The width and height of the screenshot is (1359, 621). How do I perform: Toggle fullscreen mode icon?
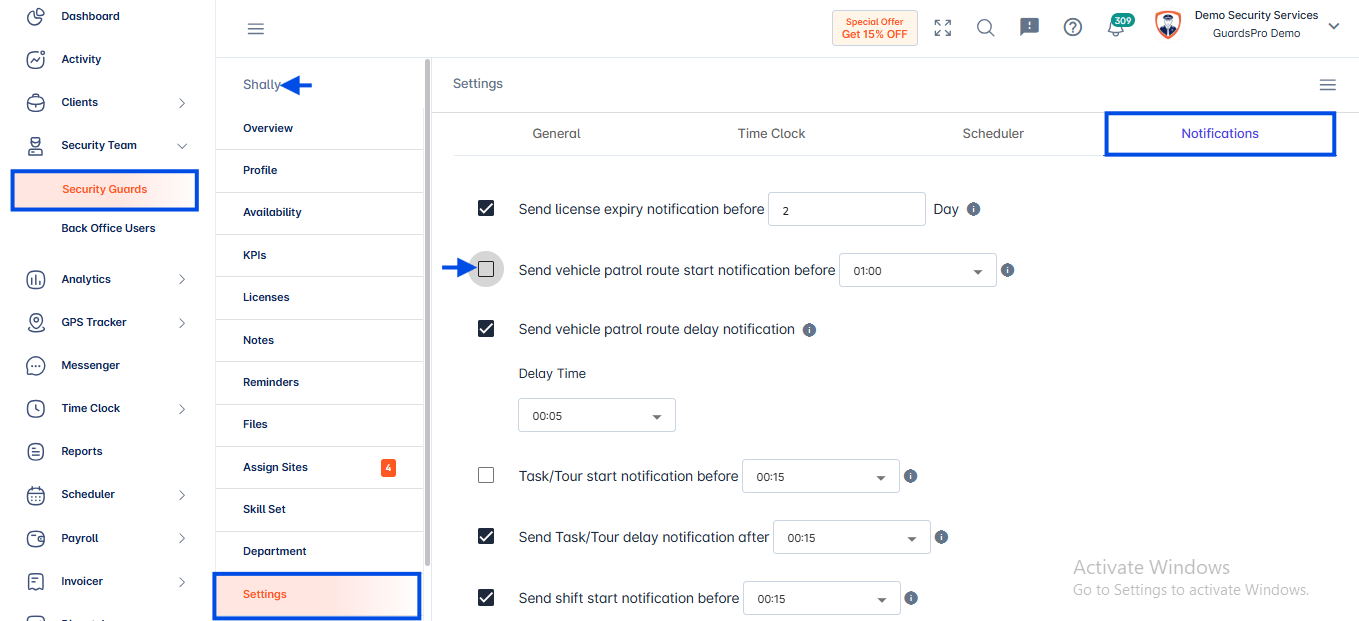point(943,28)
